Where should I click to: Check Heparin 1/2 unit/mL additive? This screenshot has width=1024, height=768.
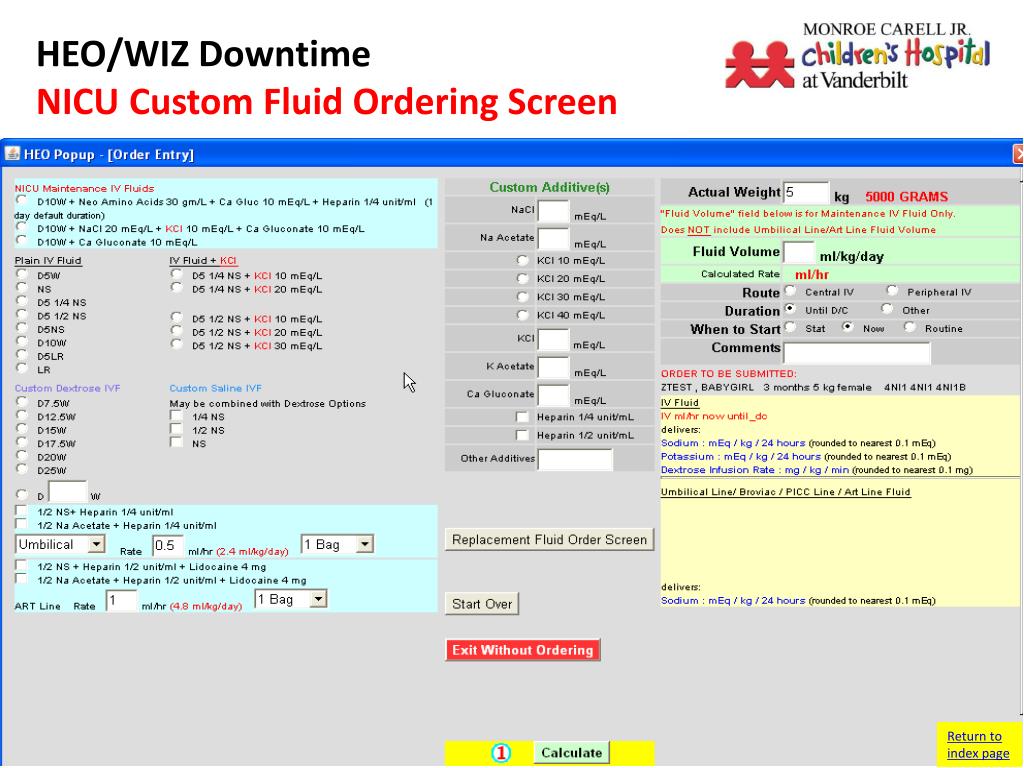coord(522,435)
